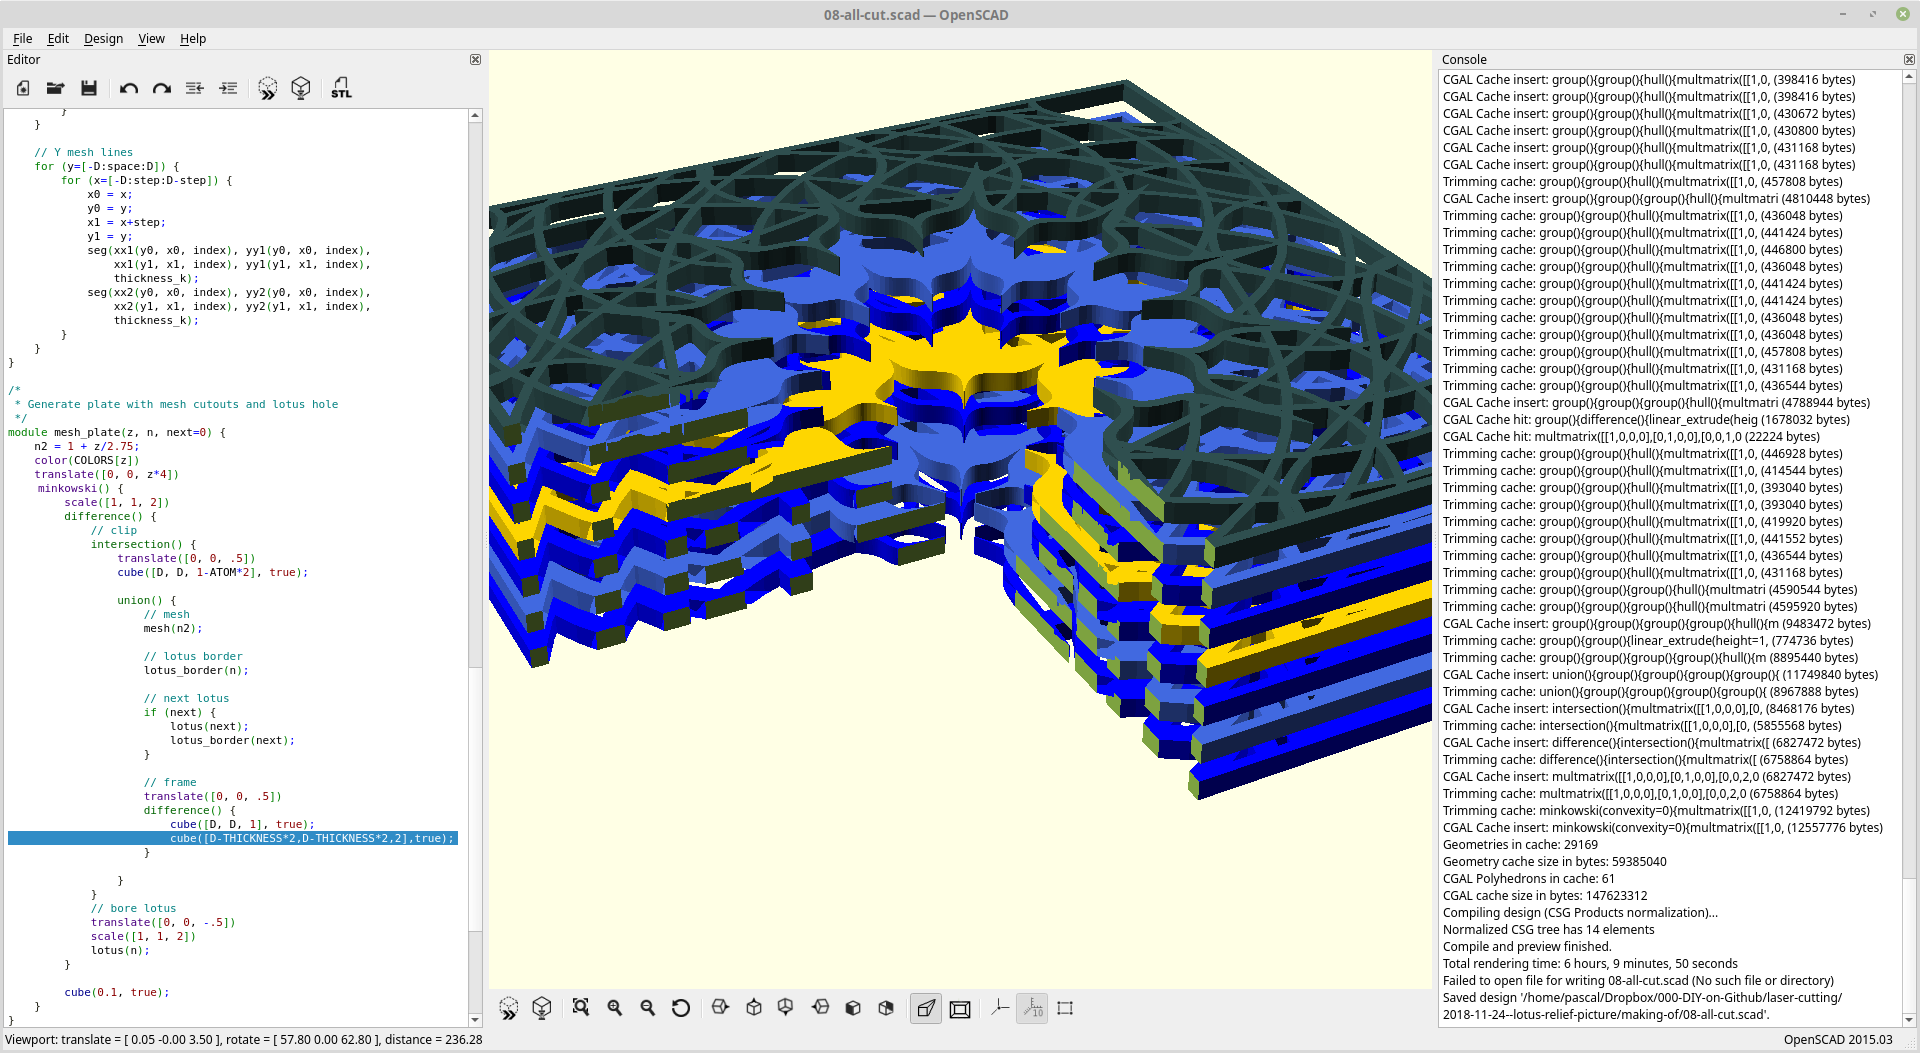
Task: Switch to the Right view
Action: [x=720, y=1008]
